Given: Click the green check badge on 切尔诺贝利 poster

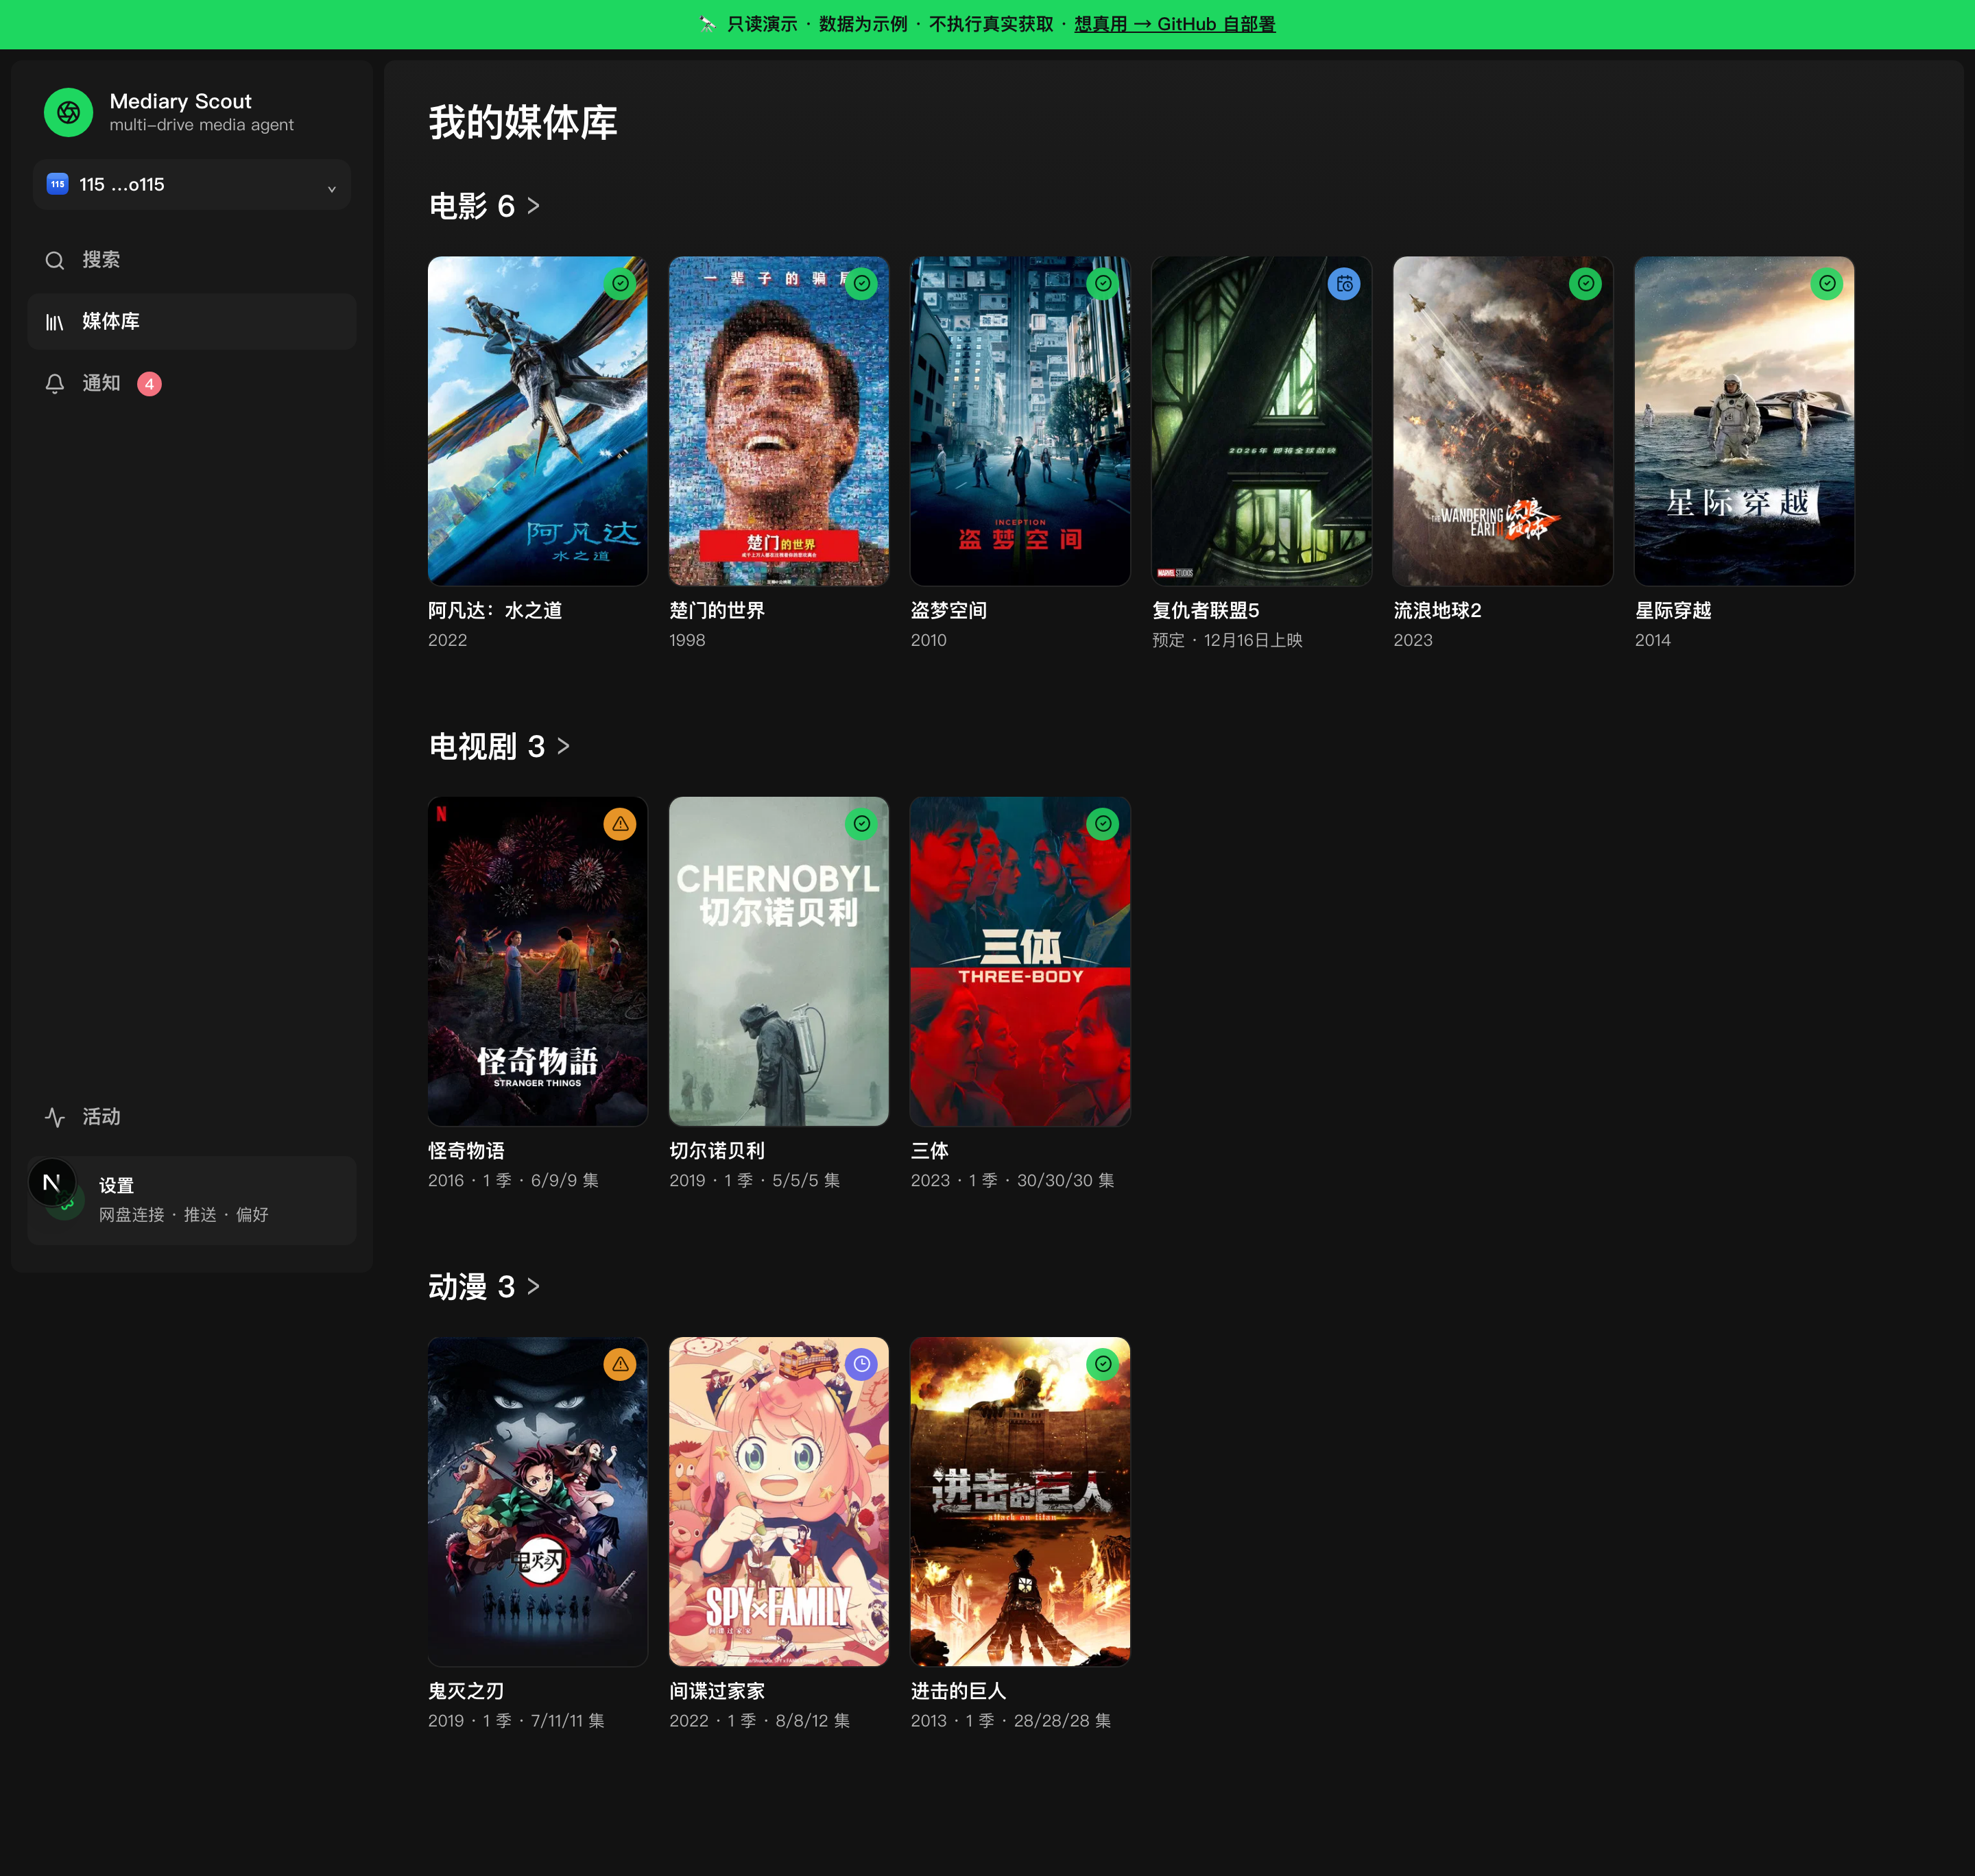Looking at the screenshot, I should pos(862,824).
